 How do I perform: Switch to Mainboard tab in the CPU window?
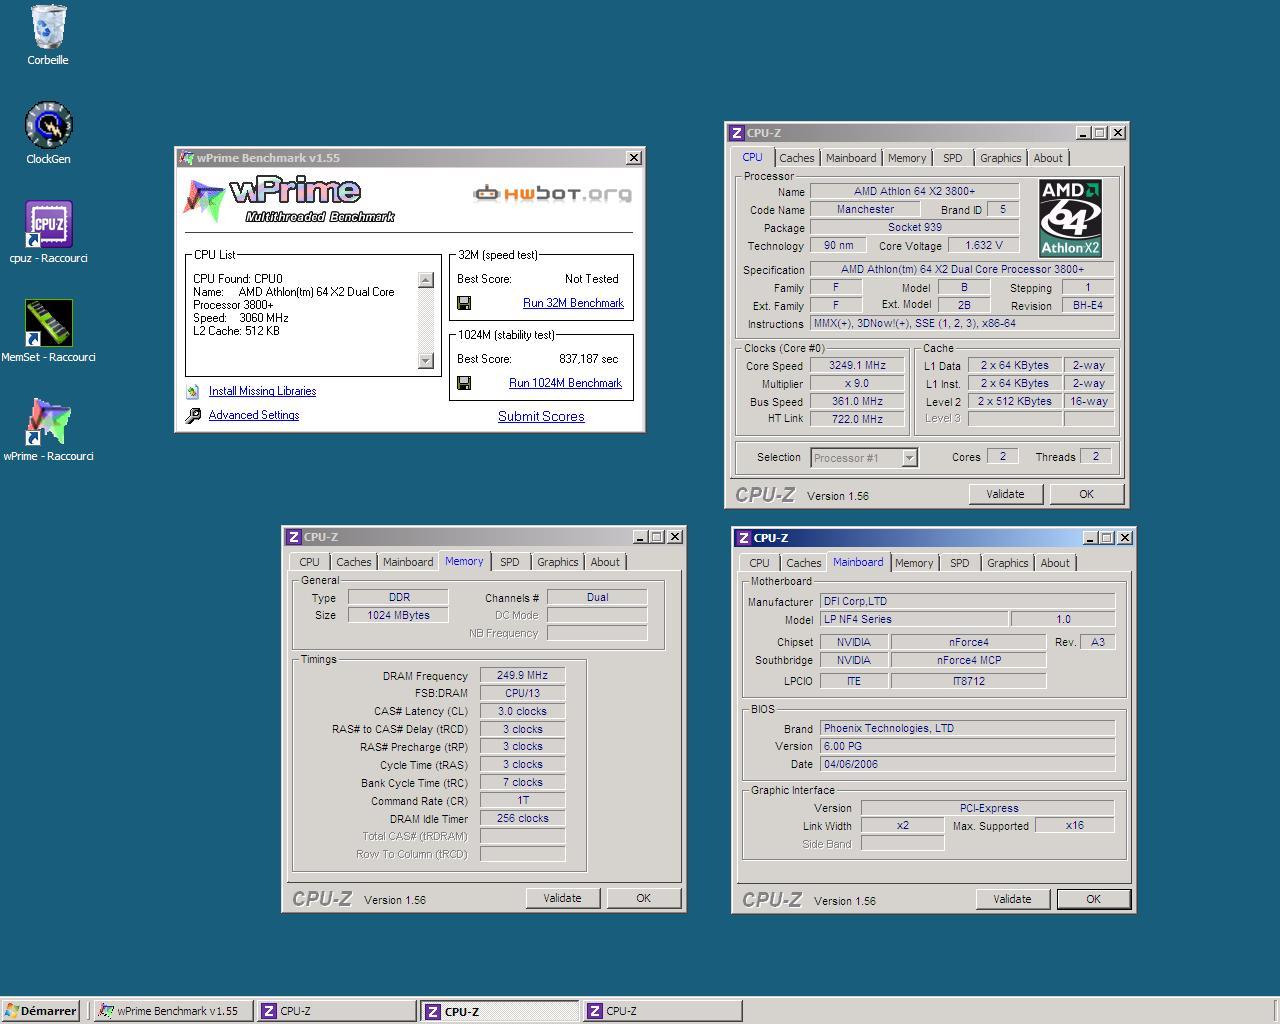[x=851, y=158]
